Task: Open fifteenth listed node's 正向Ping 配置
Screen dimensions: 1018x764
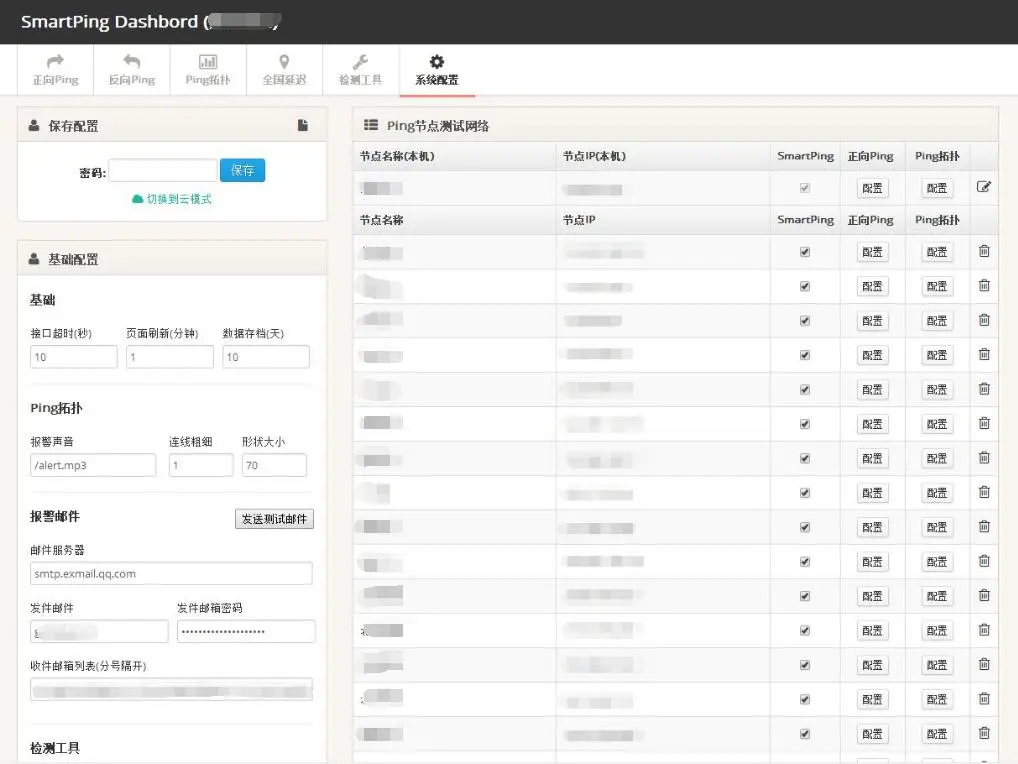Action: pyautogui.click(x=872, y=734)
